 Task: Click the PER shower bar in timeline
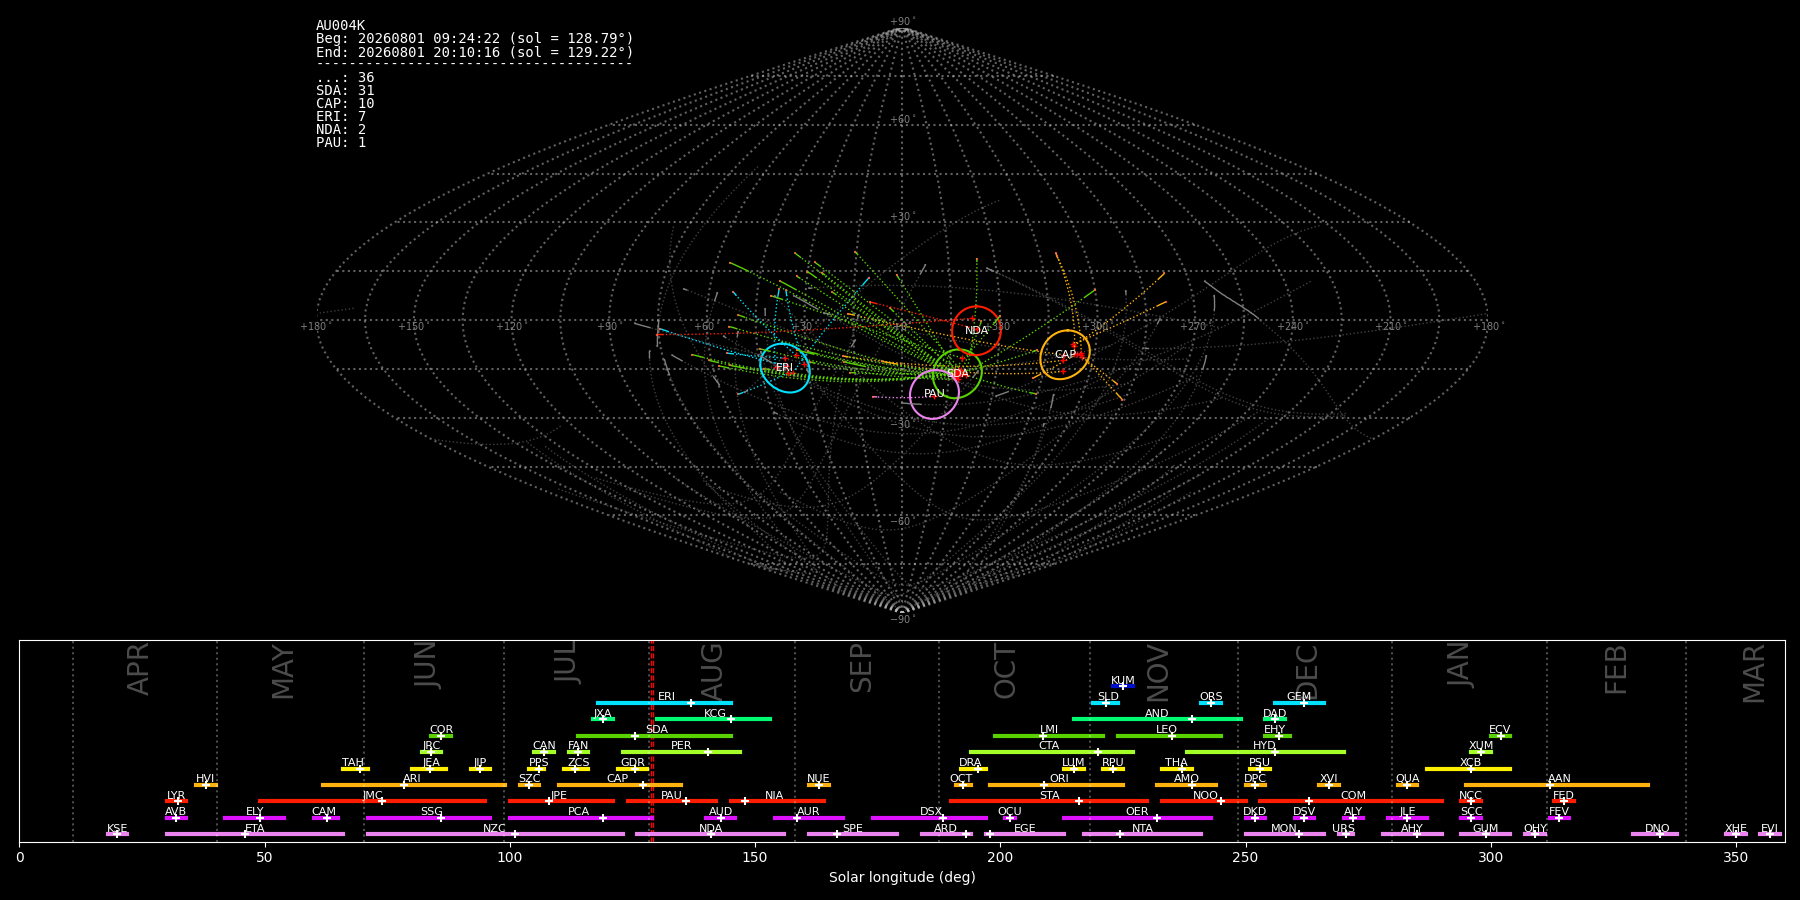681,752
